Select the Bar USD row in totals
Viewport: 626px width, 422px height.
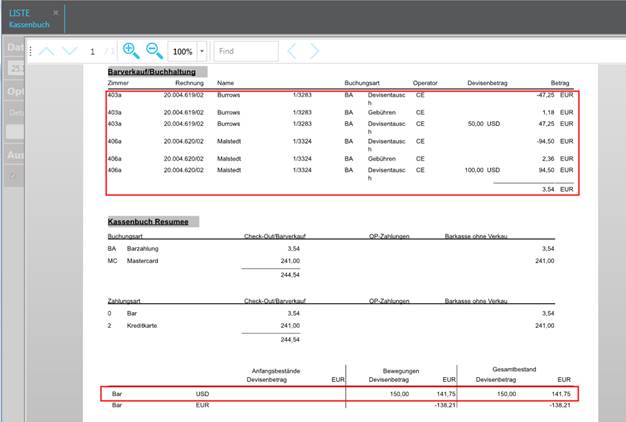tap(340, 394)
